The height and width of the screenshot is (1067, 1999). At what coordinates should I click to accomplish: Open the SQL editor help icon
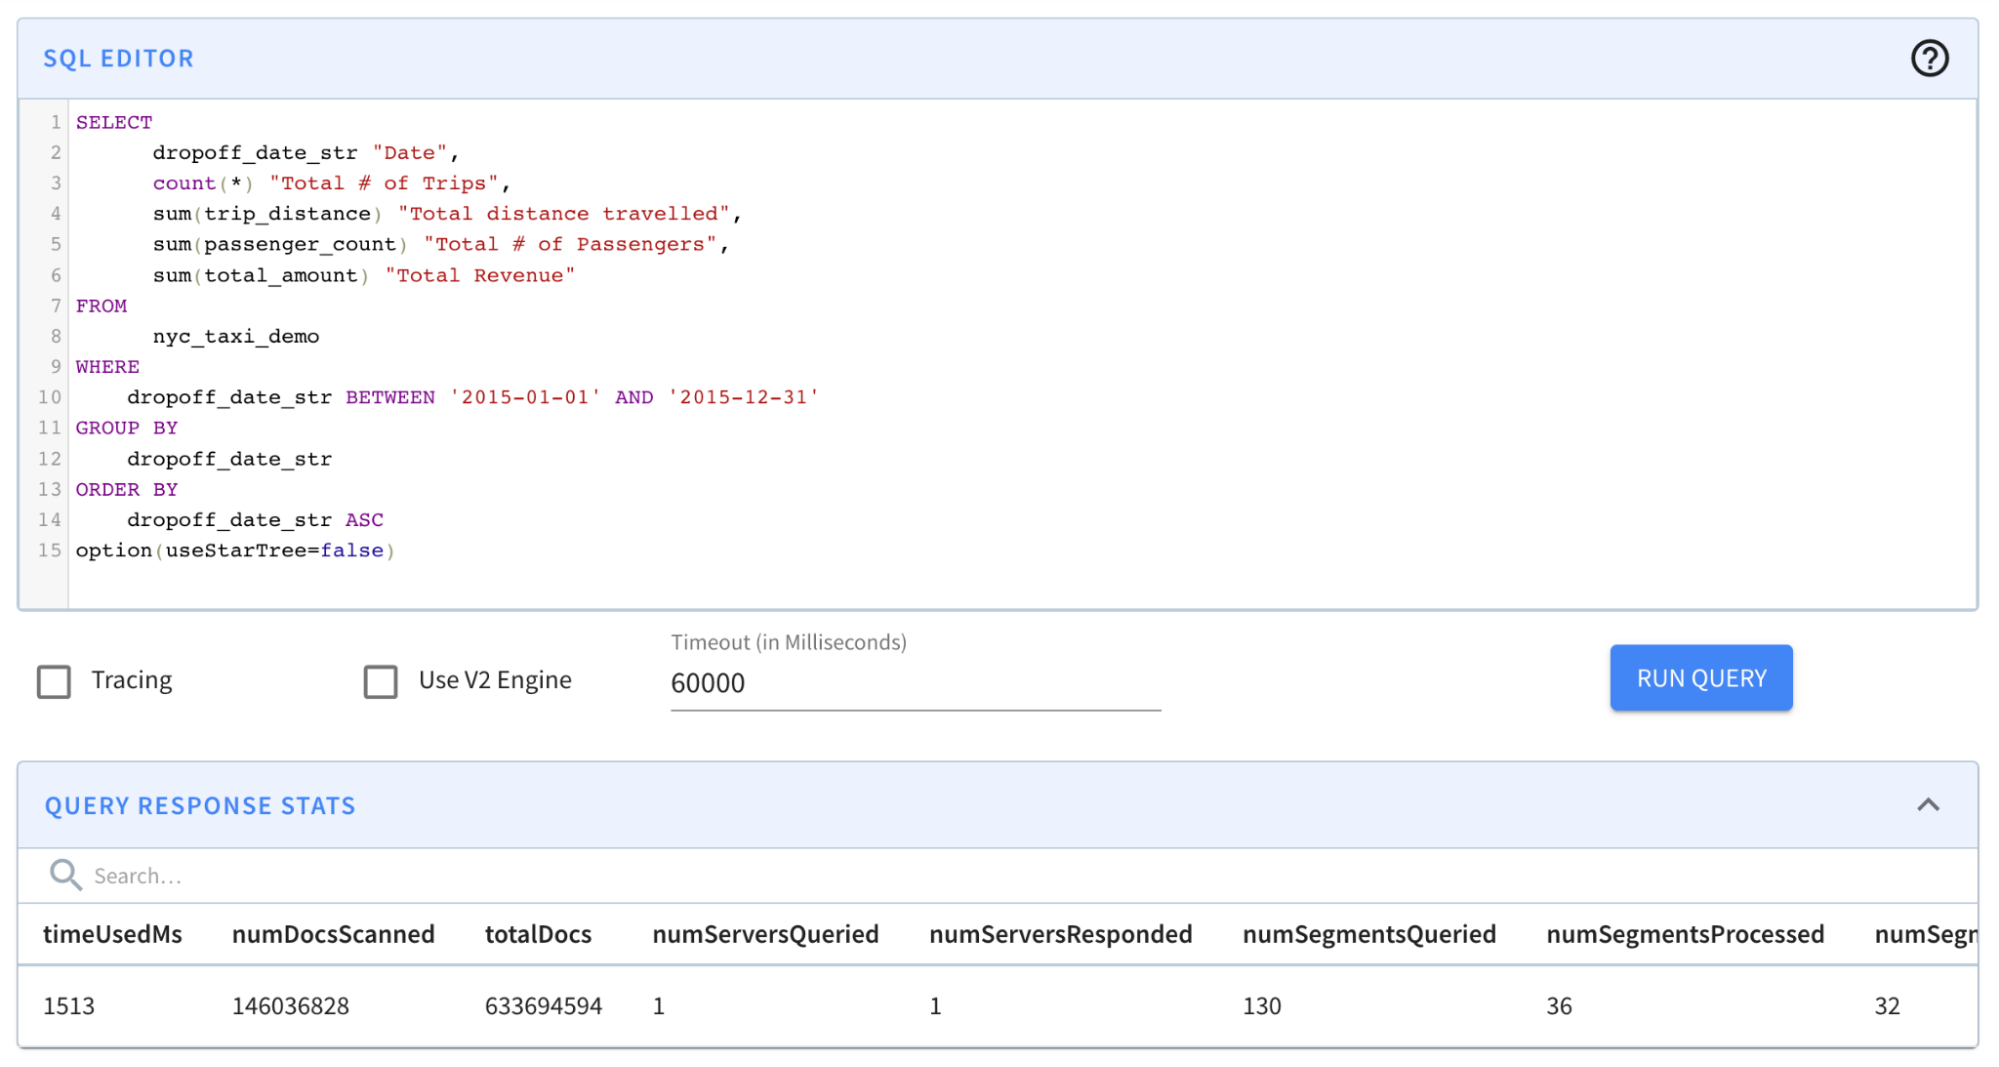pyautogui.click(x=1928, y=58)
